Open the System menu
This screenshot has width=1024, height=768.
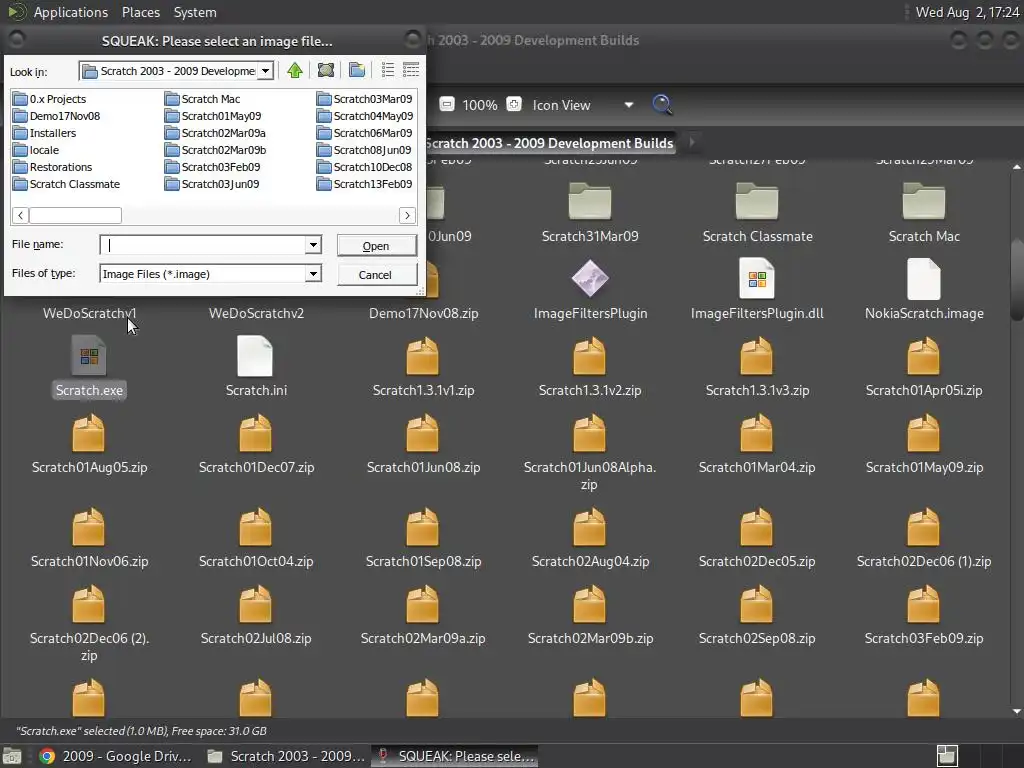(195, 12)
